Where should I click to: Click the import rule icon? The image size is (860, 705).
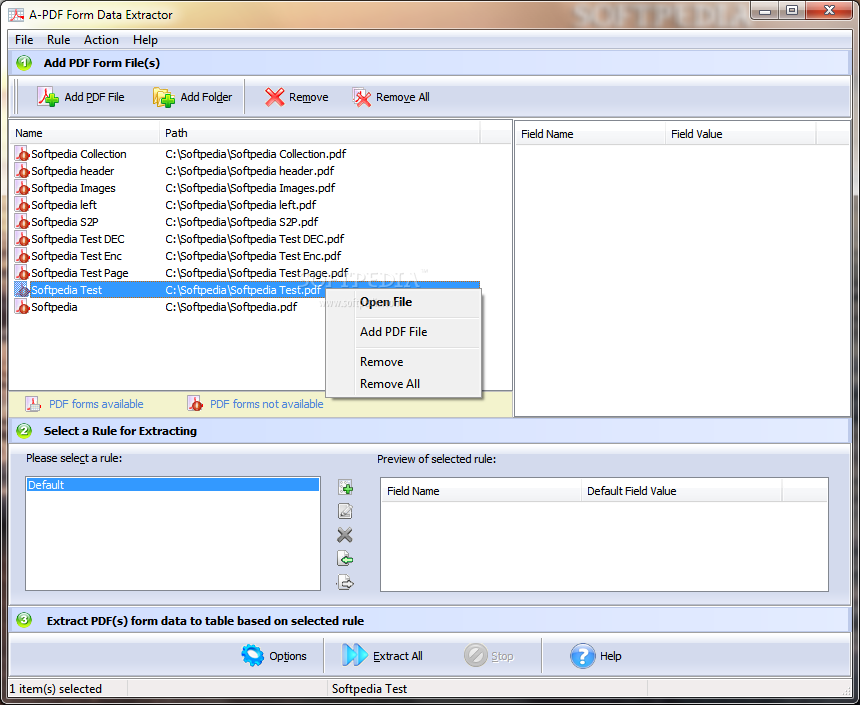pyautogui.click(x=345, y=559)
